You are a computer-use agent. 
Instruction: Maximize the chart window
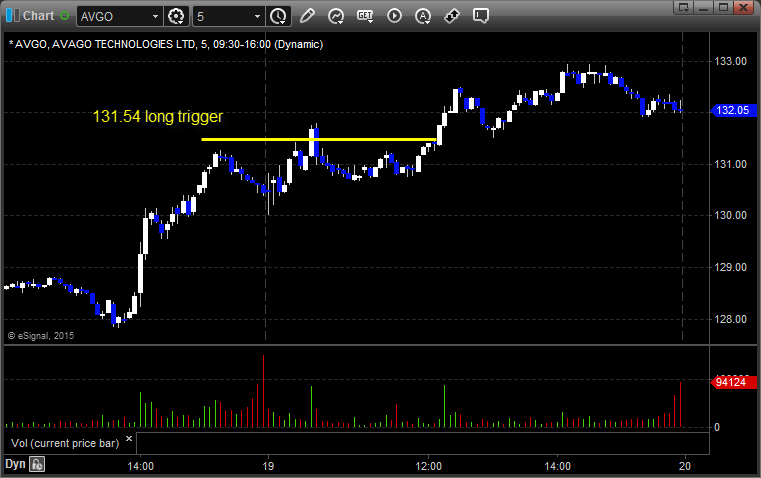(x=723, y=7)
